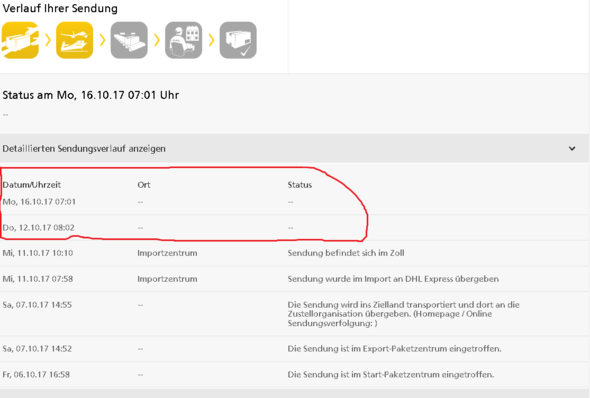Viewport: 590px width, 398px height.
Task: Select date 'Mo, 16.10.17 07:01' row
Action: [x=39, y=202]
